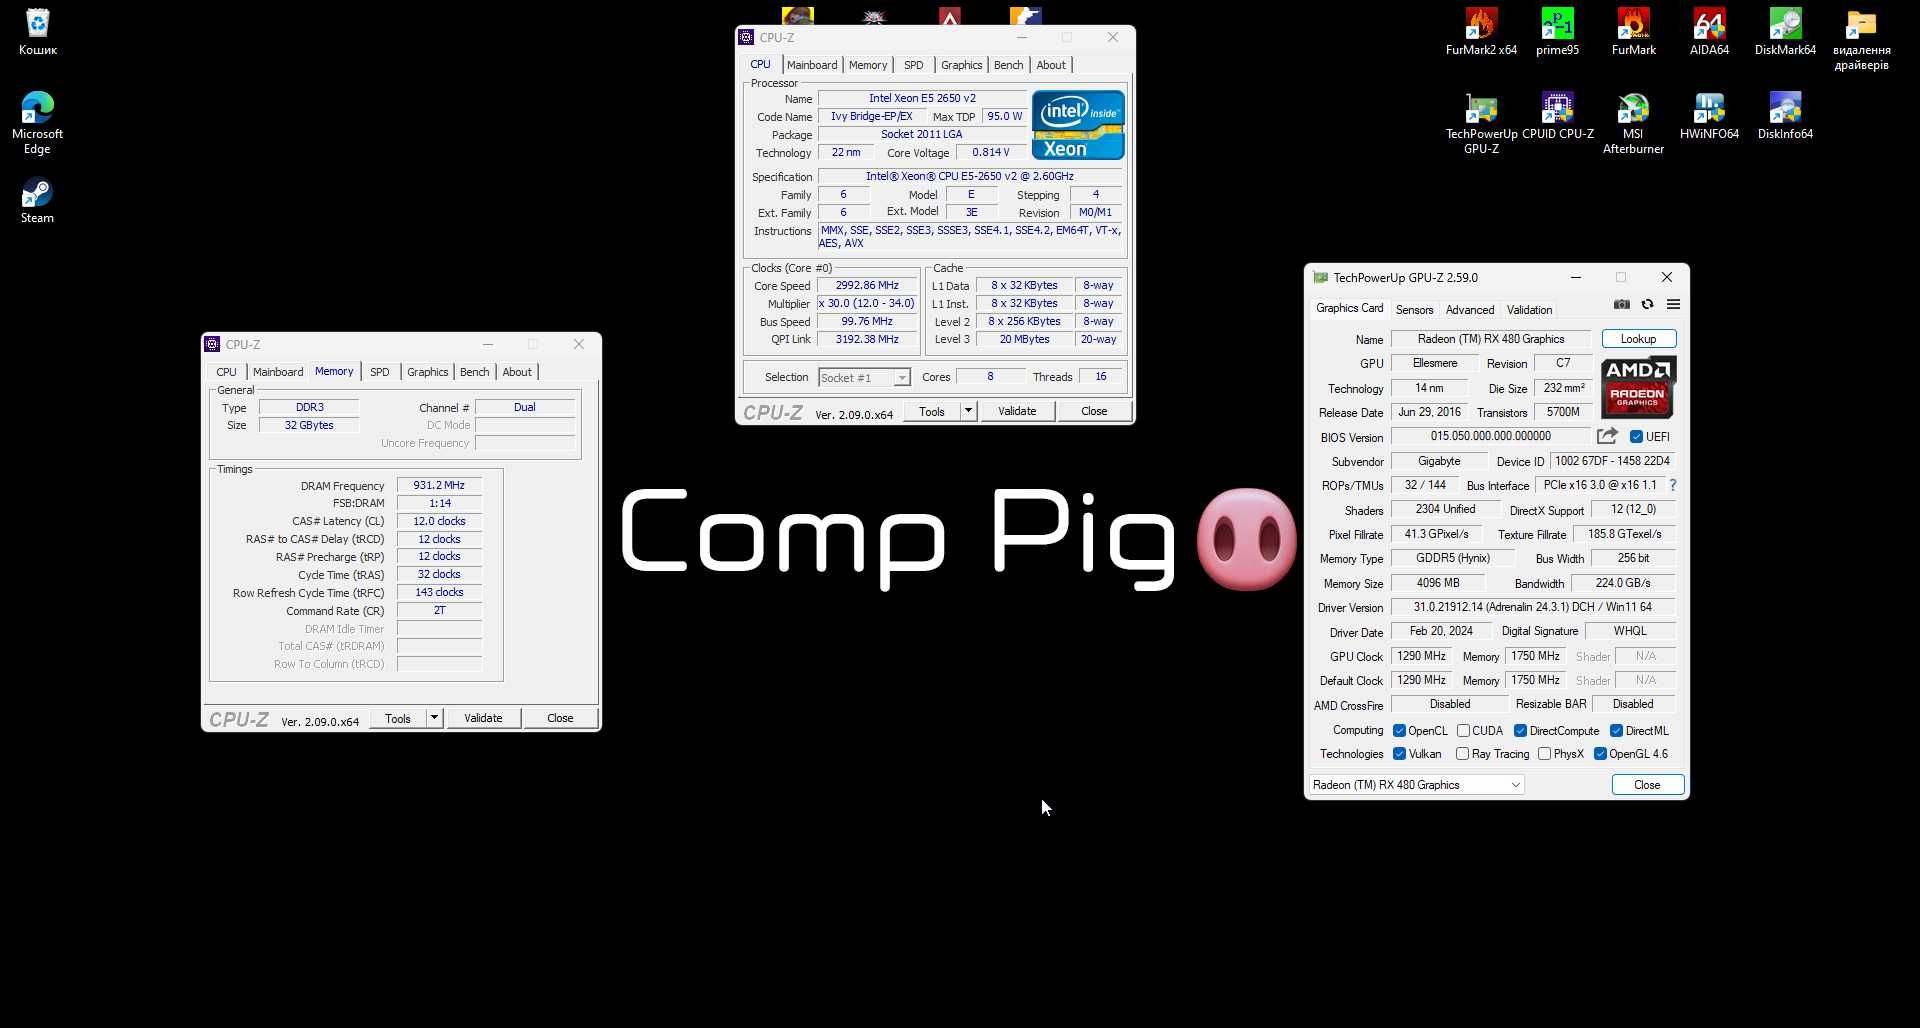
Task: Toggle the PhysX checkbox
Action: tap(1544, 754)
